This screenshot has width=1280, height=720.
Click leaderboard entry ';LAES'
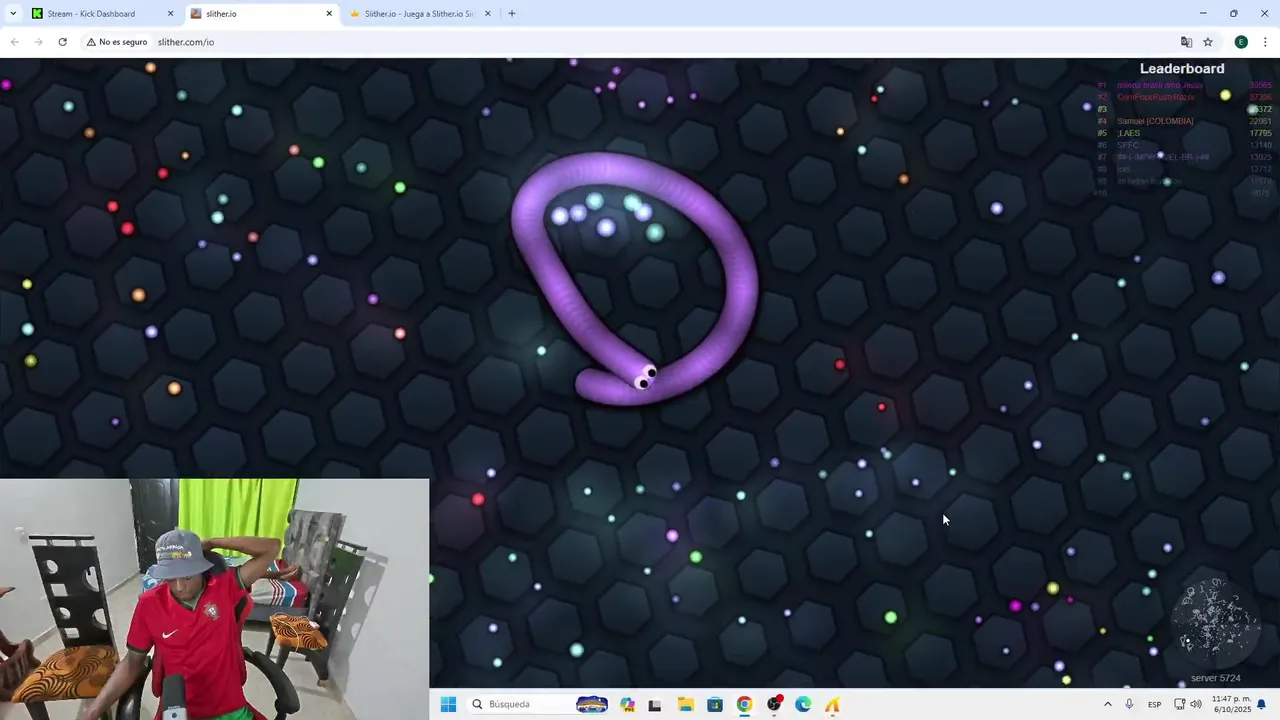pyautogui.click(x=1129, y=133)
